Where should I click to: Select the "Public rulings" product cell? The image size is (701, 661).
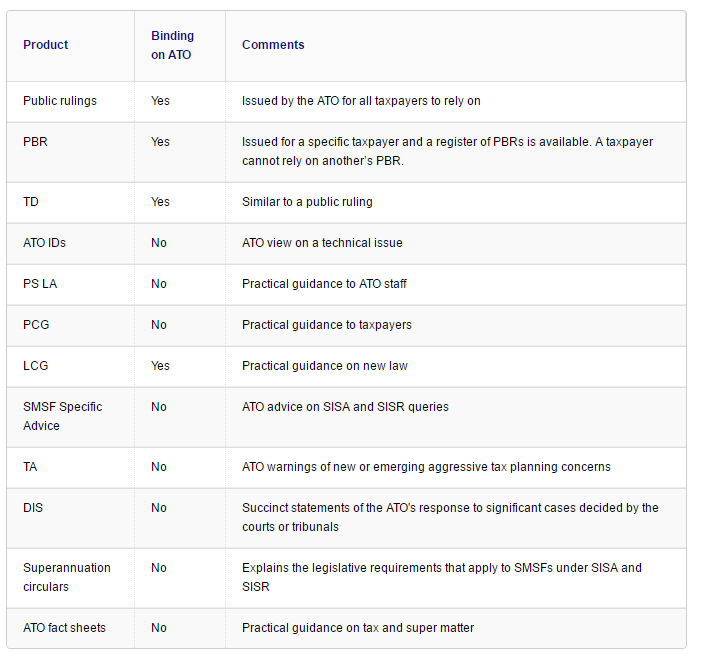click(x=60, y=101)
